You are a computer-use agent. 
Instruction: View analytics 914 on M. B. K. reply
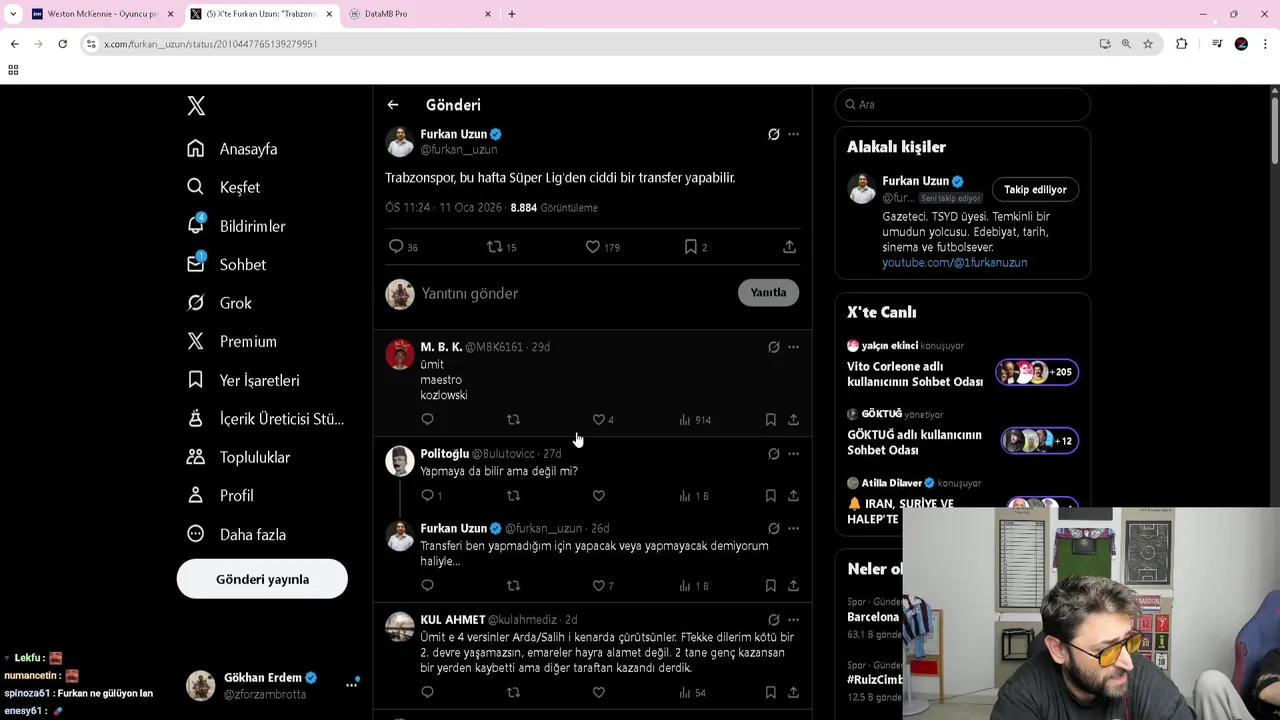click(695, 420)
